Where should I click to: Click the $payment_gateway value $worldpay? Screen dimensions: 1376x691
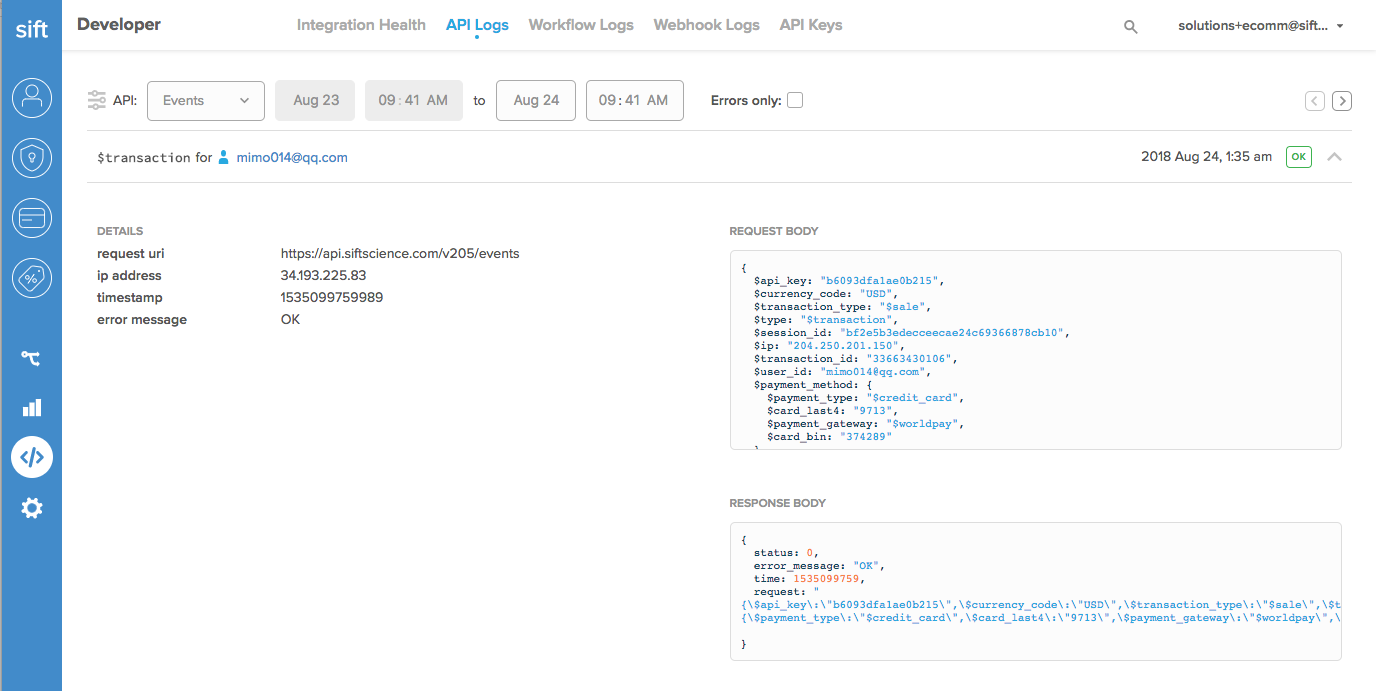point(923,424)
